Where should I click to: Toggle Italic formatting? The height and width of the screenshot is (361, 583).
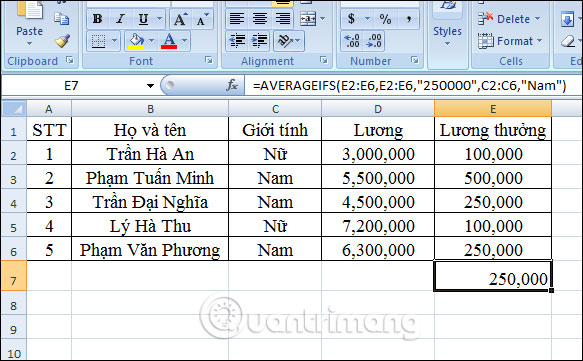(x=120, y=19)
